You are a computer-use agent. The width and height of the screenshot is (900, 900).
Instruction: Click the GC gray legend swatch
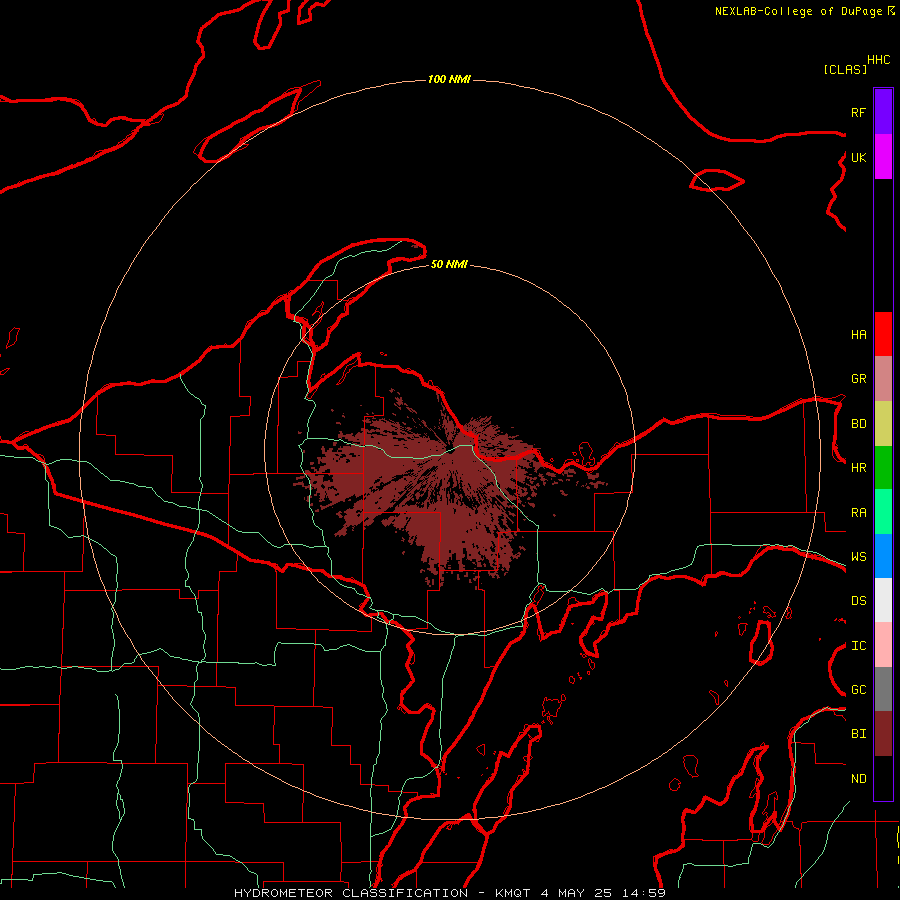pyautogui.click(x=883, y=689)
